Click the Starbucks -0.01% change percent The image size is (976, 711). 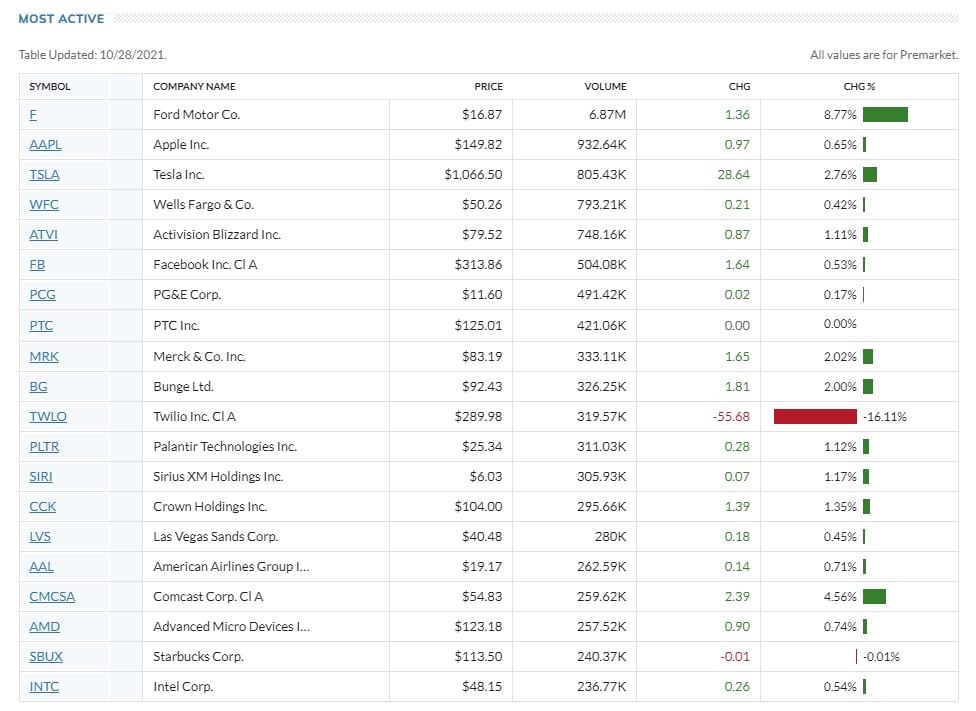pos(881,656)
